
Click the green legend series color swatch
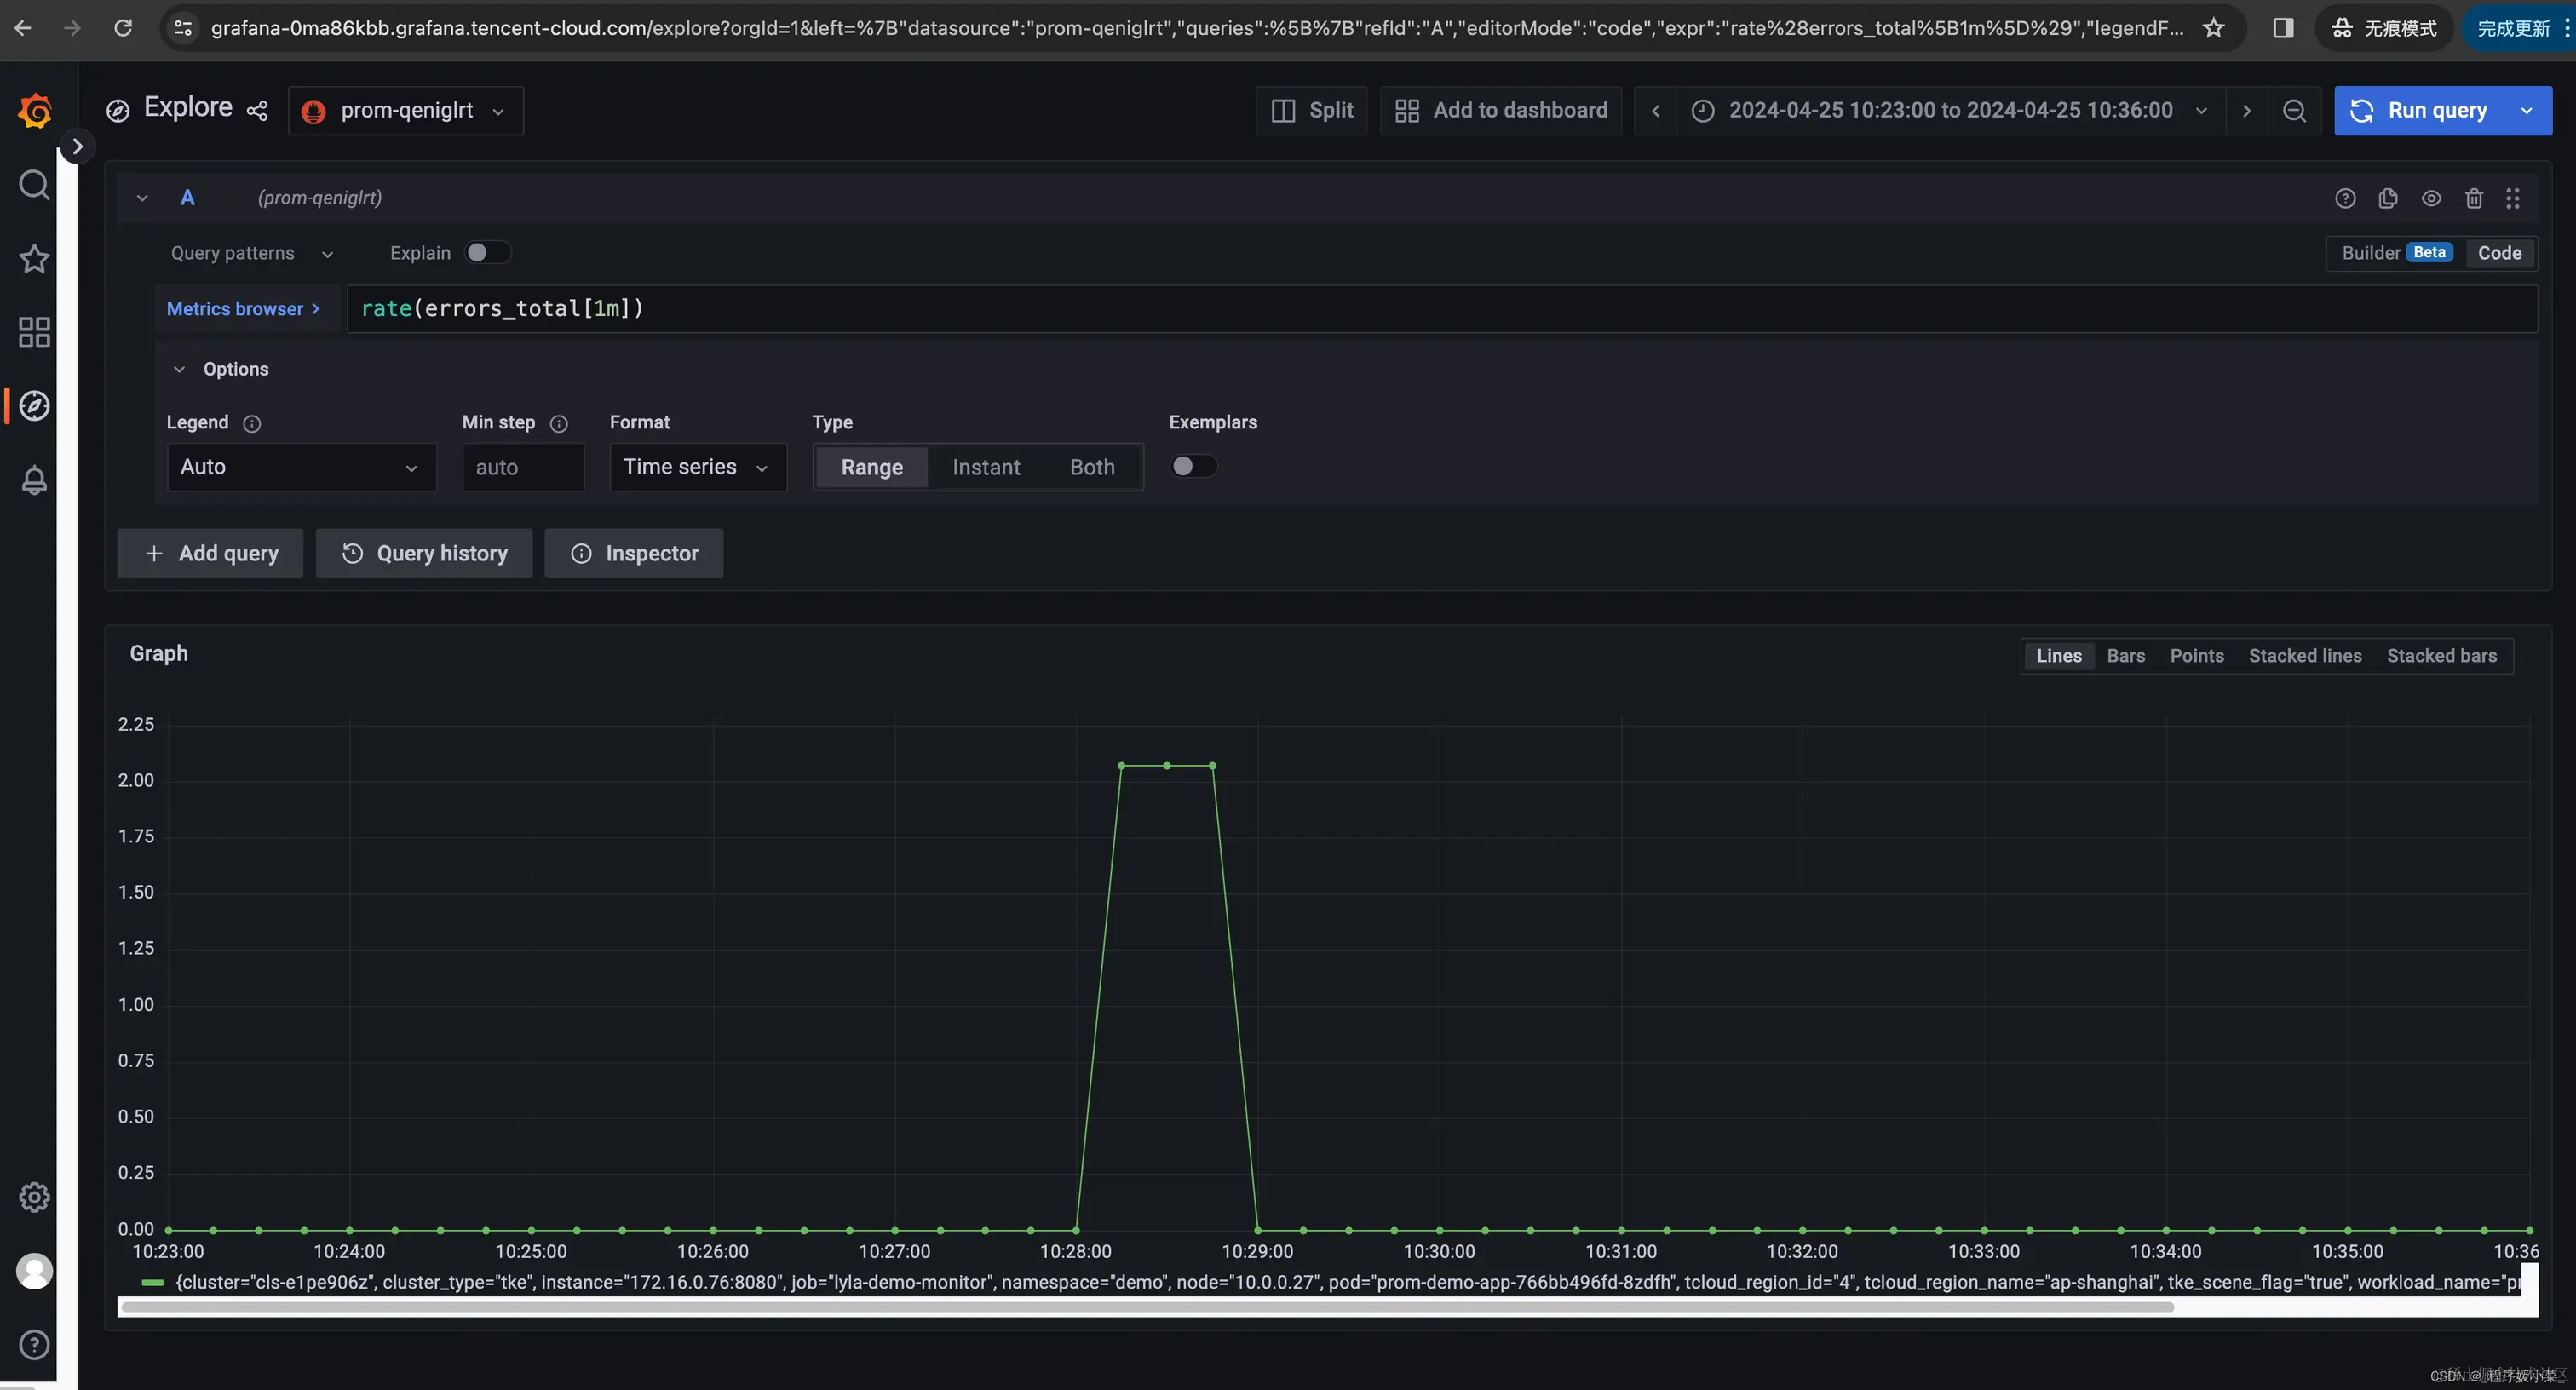pos(153,1282)
